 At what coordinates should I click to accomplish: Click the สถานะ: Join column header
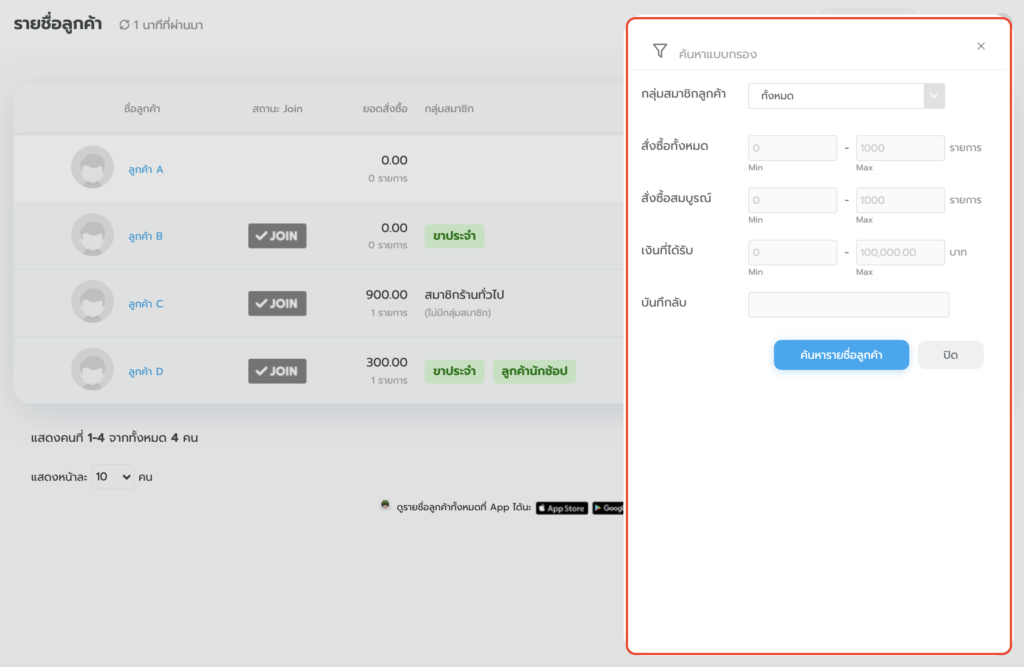click(277, 109)
